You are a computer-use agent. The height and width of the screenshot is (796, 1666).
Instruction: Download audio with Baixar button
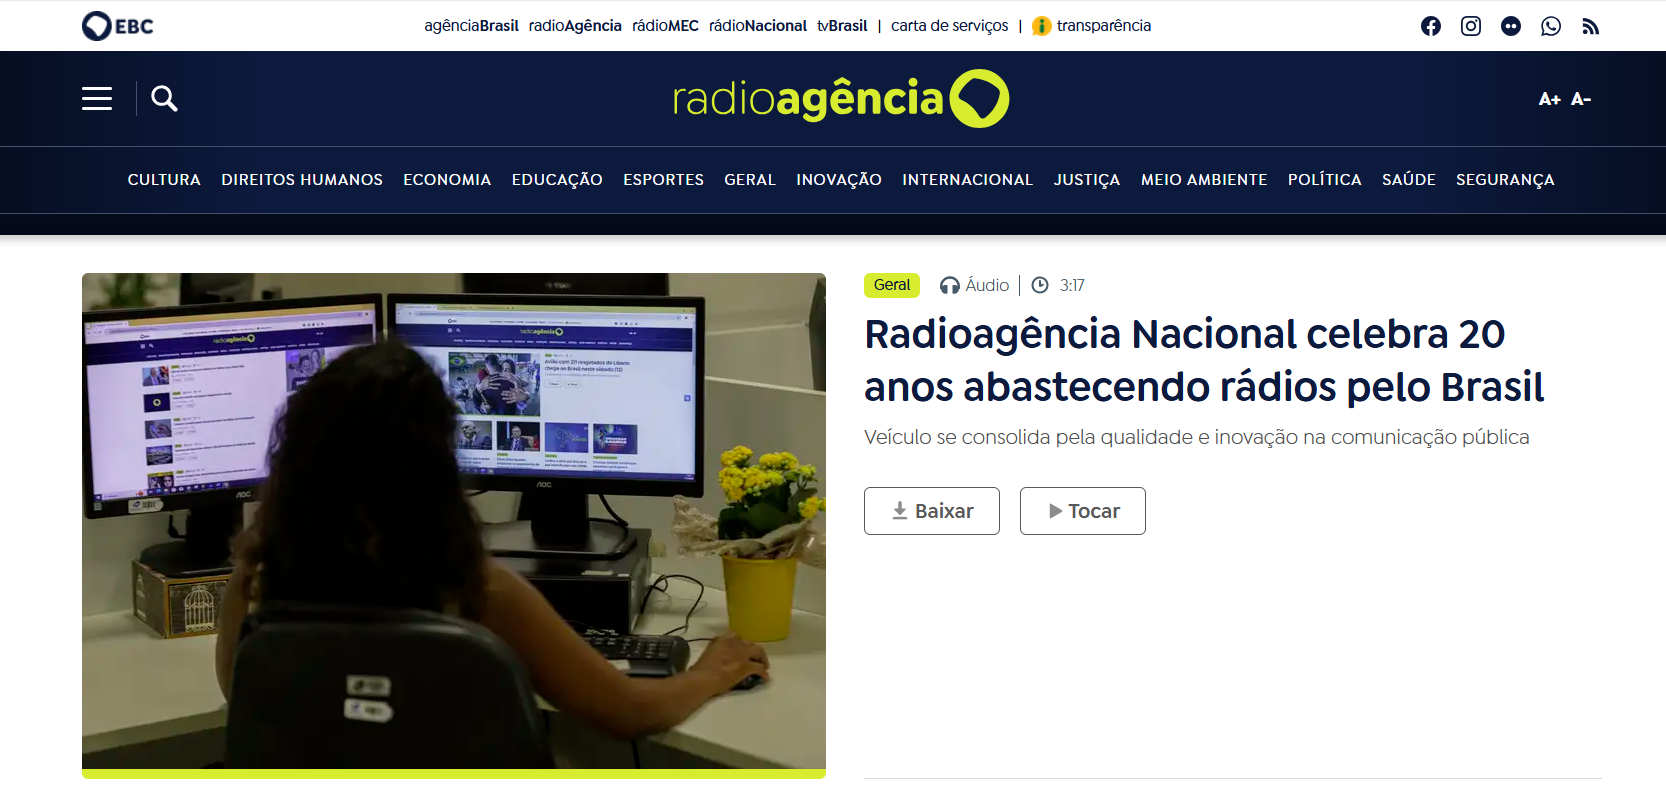(x=932, y=511)
